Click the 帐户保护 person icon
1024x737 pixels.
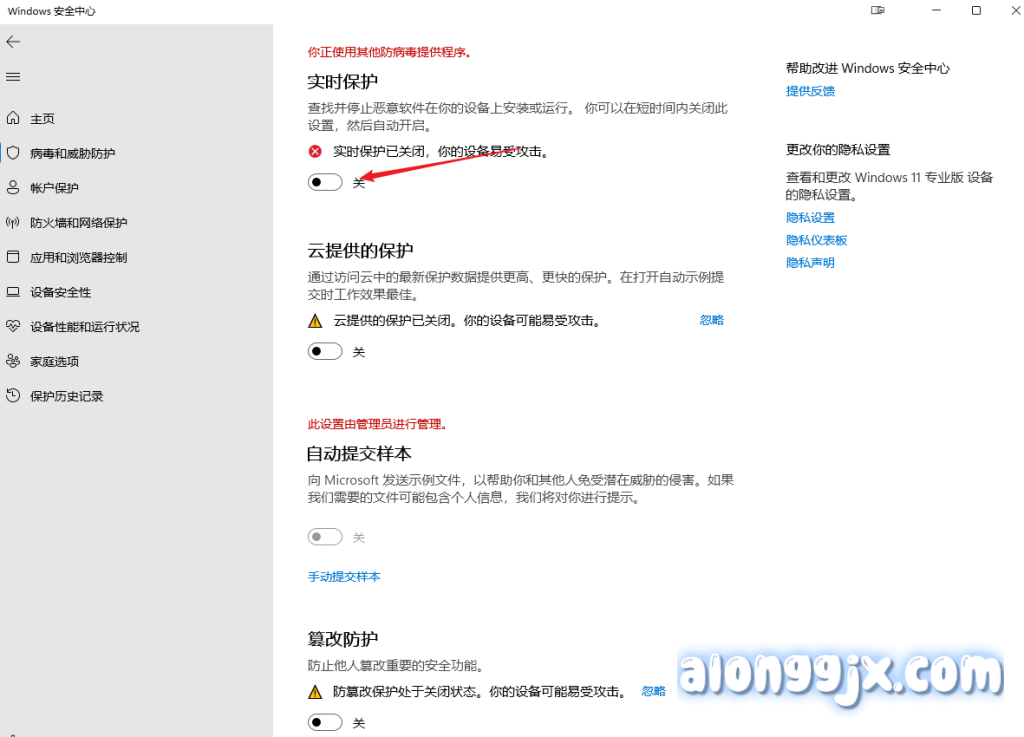(13, 188)
